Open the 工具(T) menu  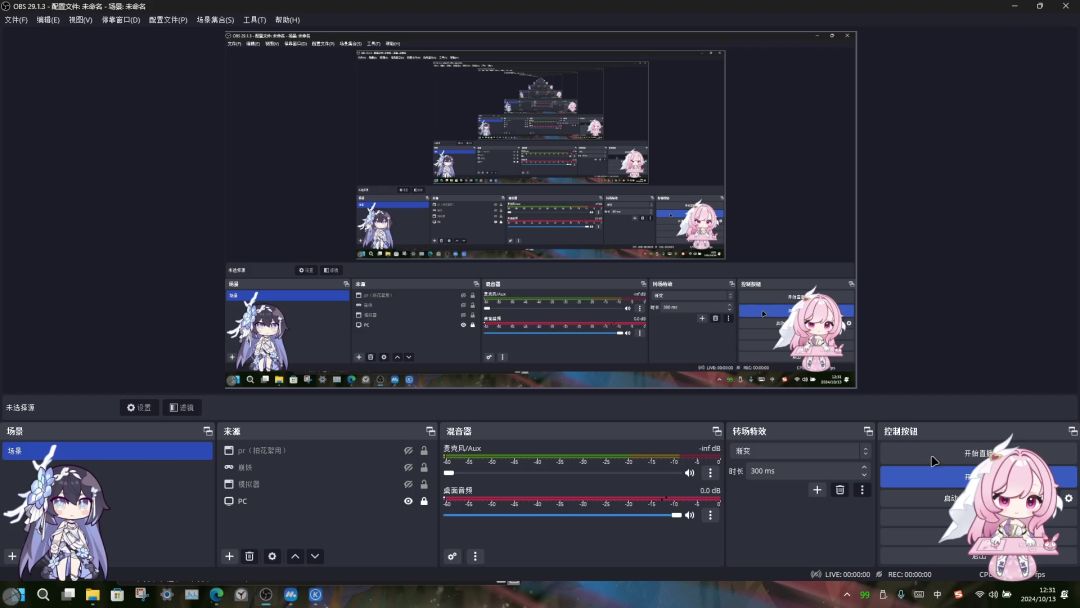(254, 20)
